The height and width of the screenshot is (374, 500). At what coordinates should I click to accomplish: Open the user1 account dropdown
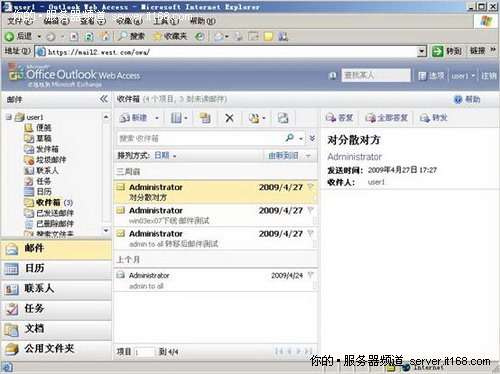pyautogui.click(x=463, y=76)
